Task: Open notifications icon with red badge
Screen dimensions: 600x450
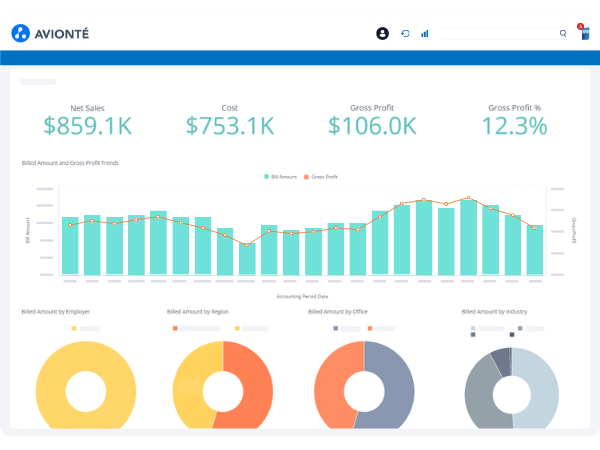Action: (x=584, y=32)
